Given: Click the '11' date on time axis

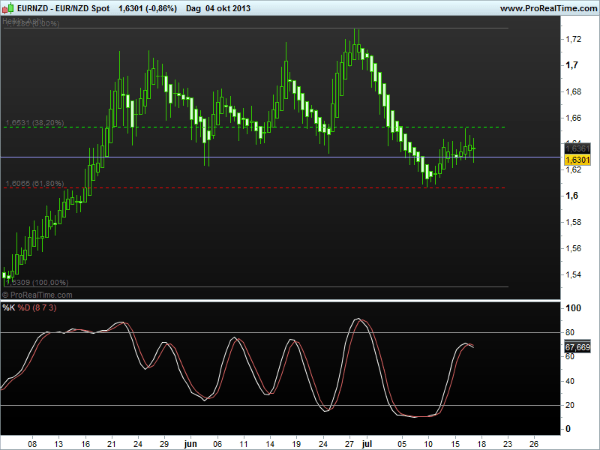Looking at the screenshot, I should pos(244,444).
